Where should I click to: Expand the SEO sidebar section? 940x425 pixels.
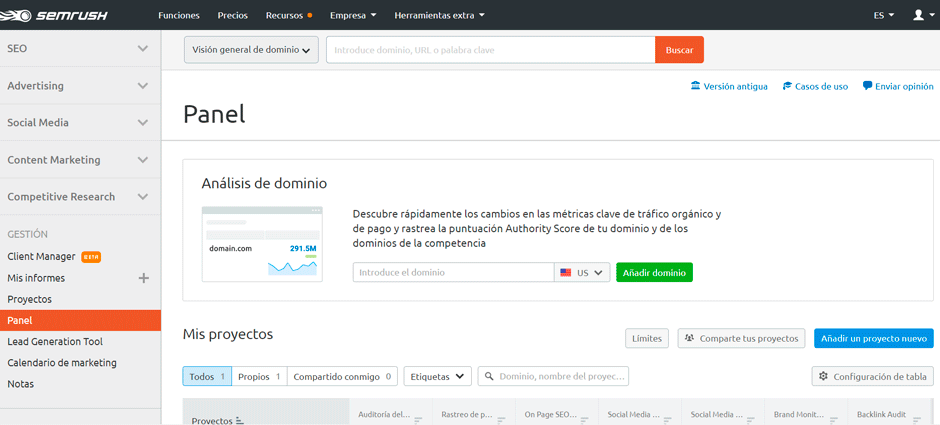(x=80, y=49)
